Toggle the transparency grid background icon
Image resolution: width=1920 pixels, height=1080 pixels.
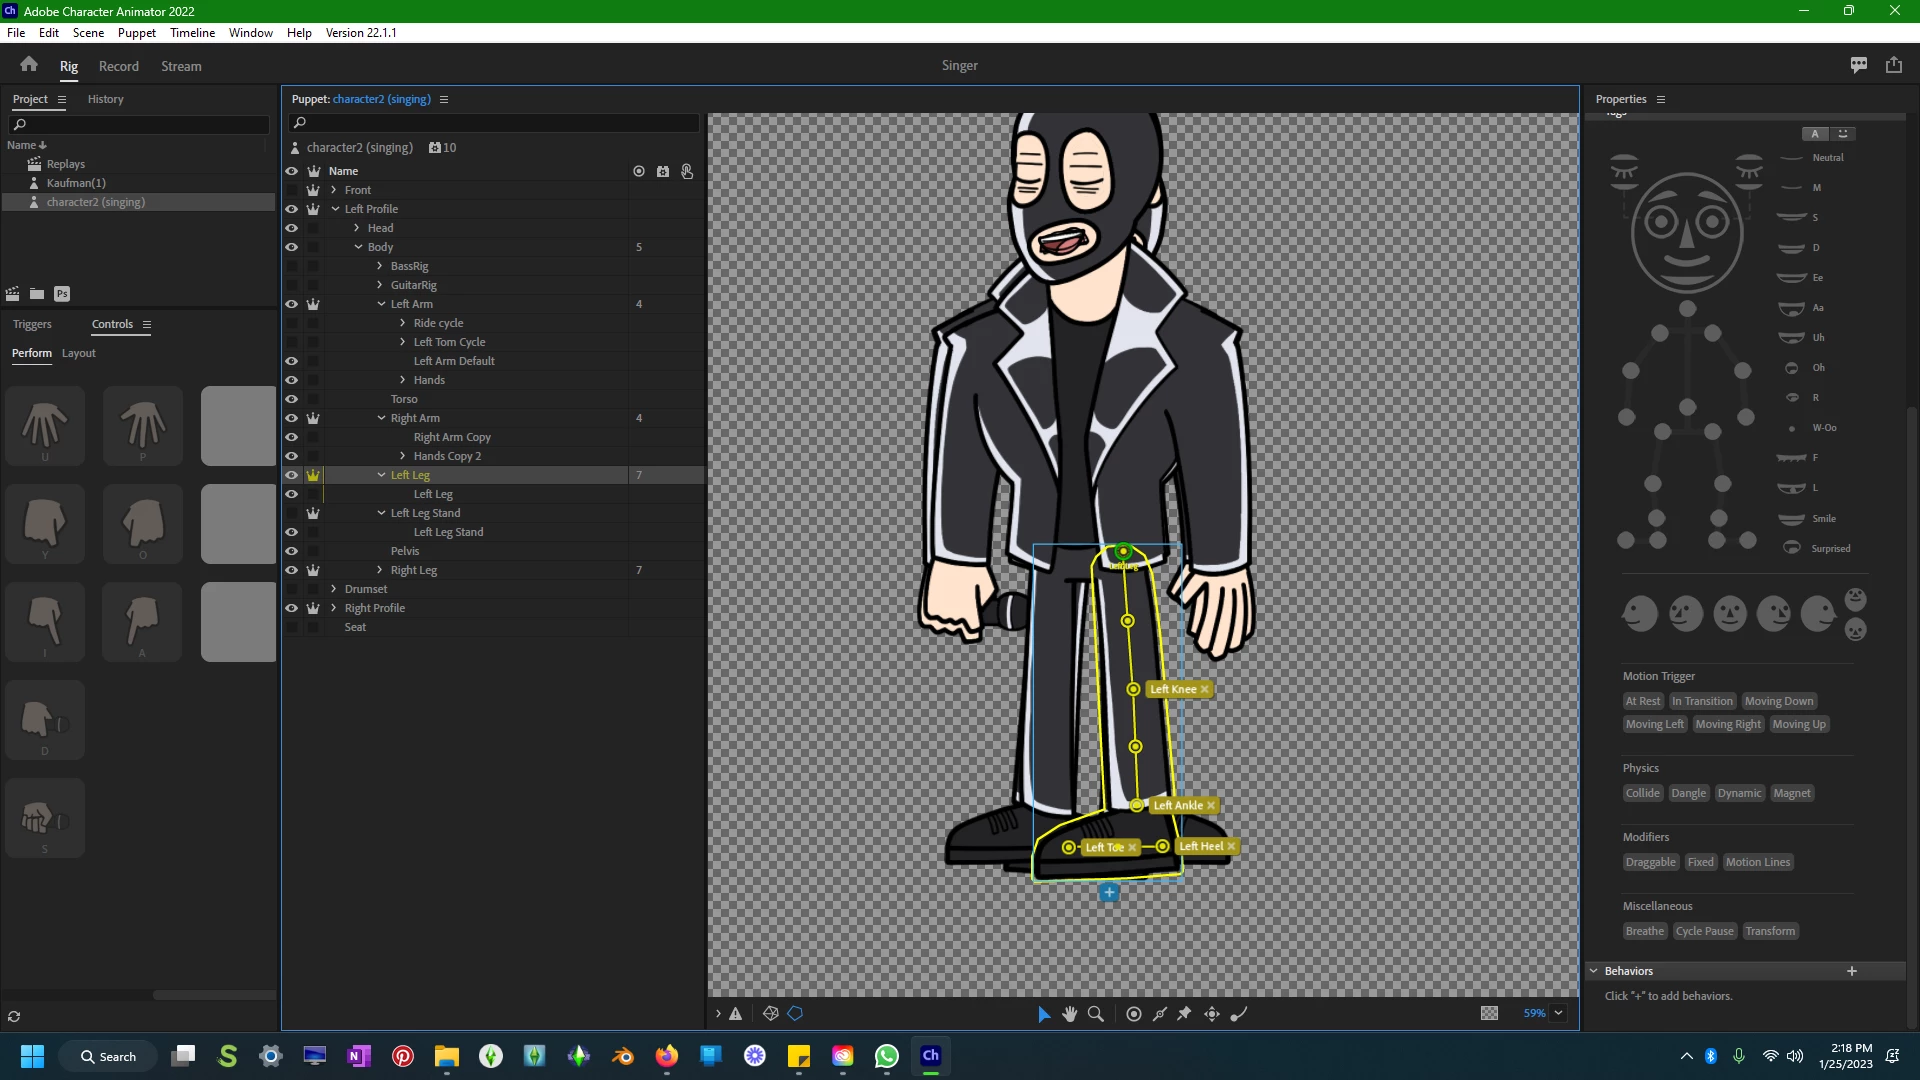pos(1489,1013)
